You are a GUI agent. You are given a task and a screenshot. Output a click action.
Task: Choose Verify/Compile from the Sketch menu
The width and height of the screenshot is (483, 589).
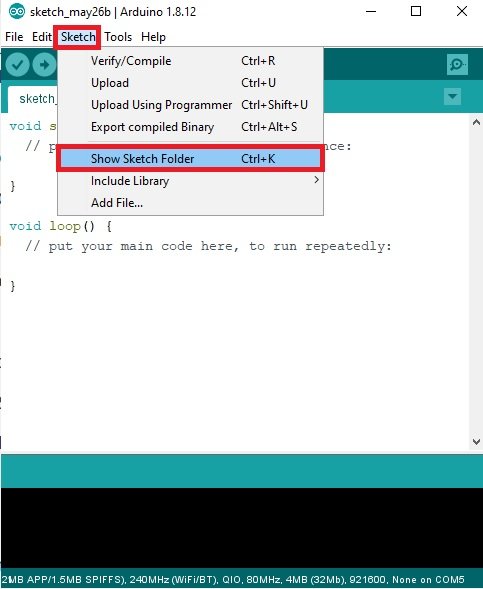pyautogui.click(x=190, y=61)
